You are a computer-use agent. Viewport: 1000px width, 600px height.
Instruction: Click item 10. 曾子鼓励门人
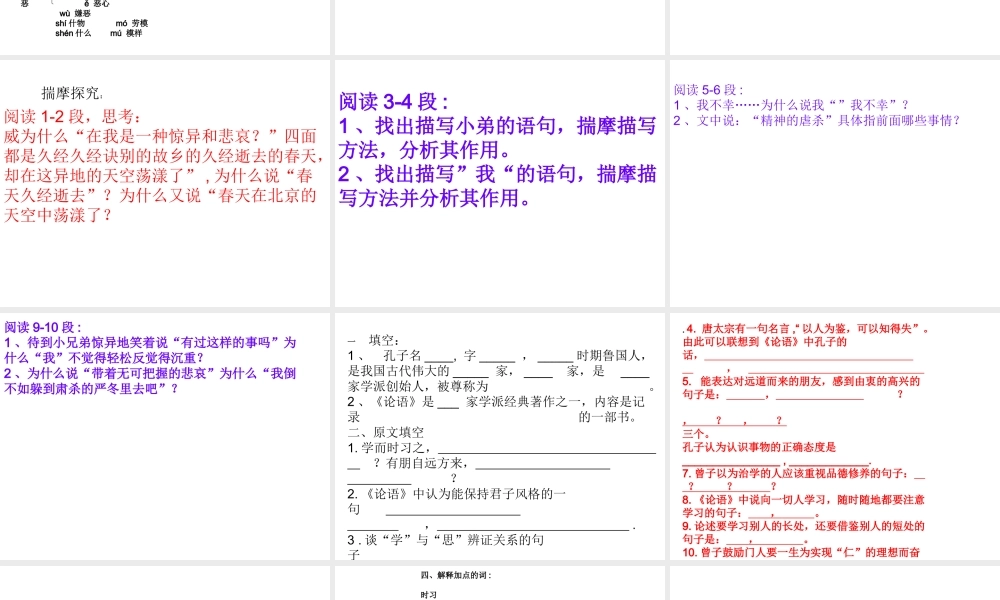click(801, 552)
